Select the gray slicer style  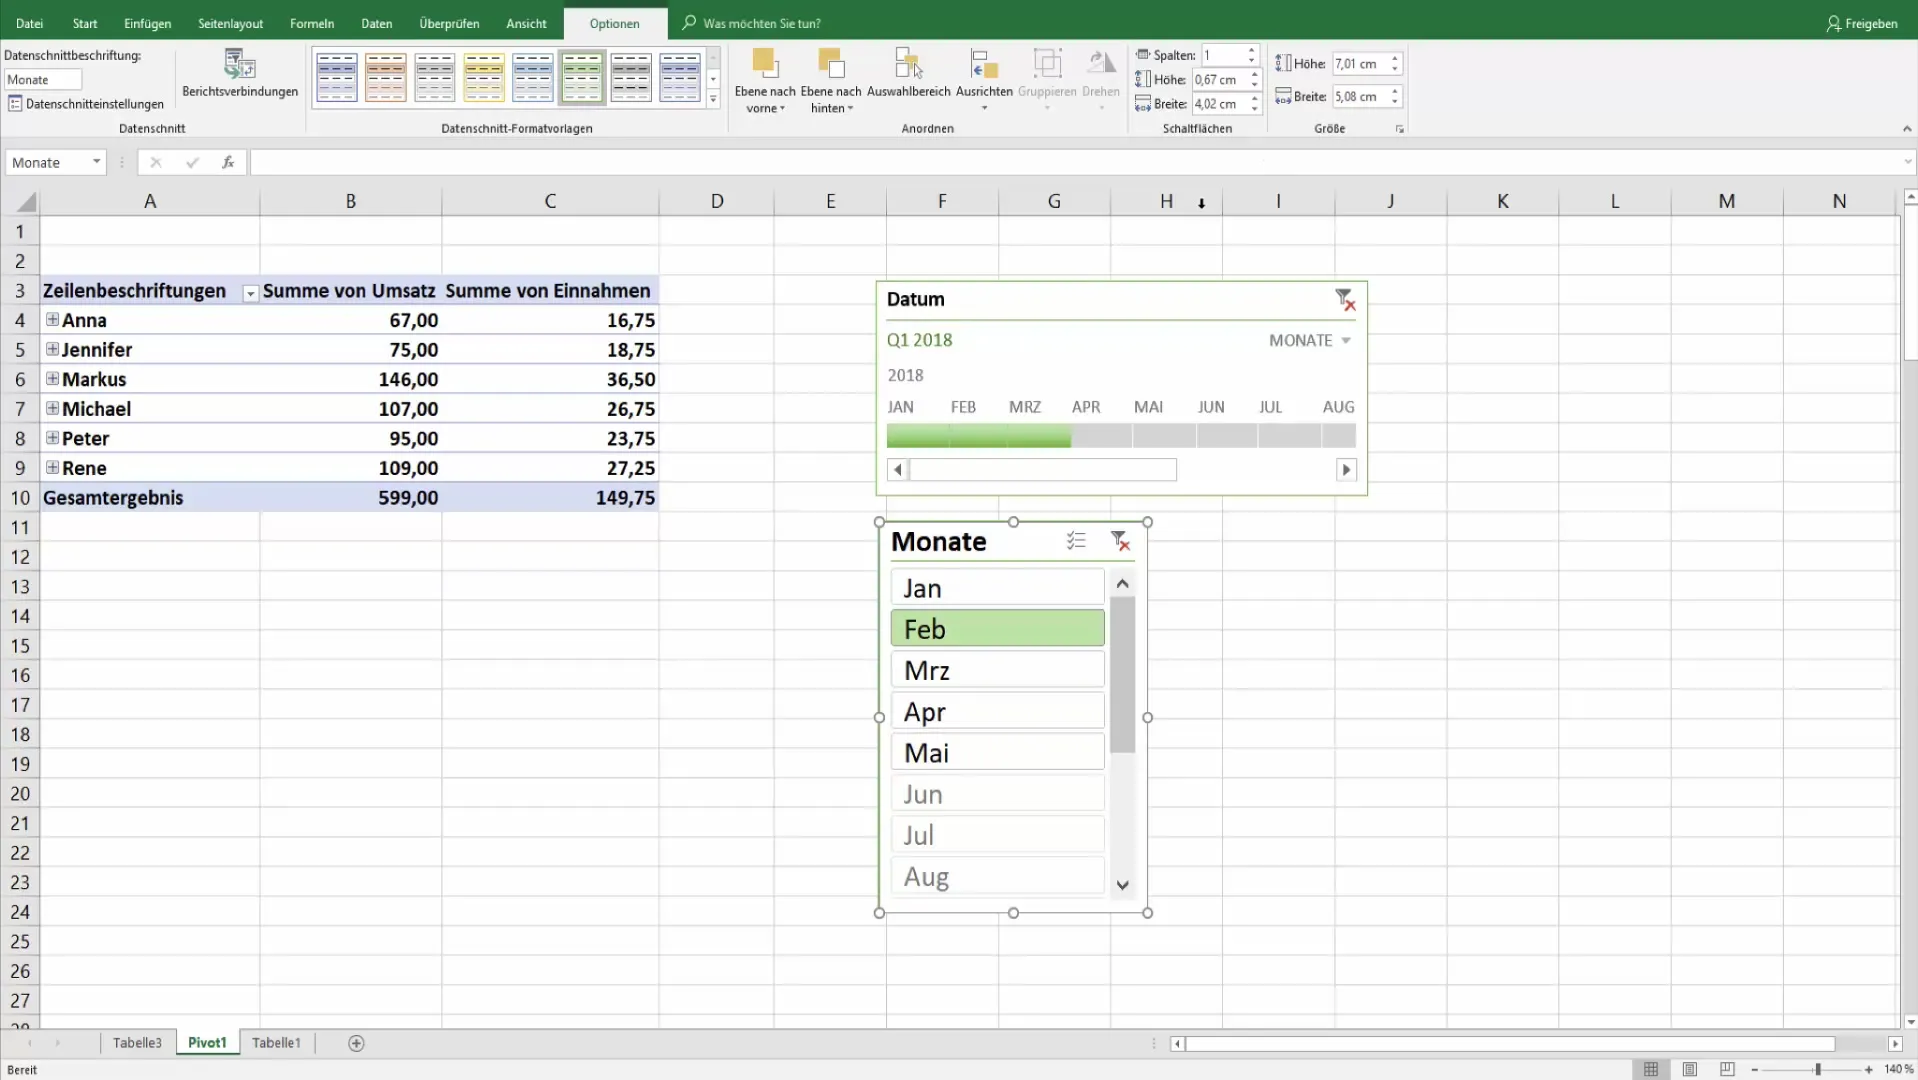(435, 77)
